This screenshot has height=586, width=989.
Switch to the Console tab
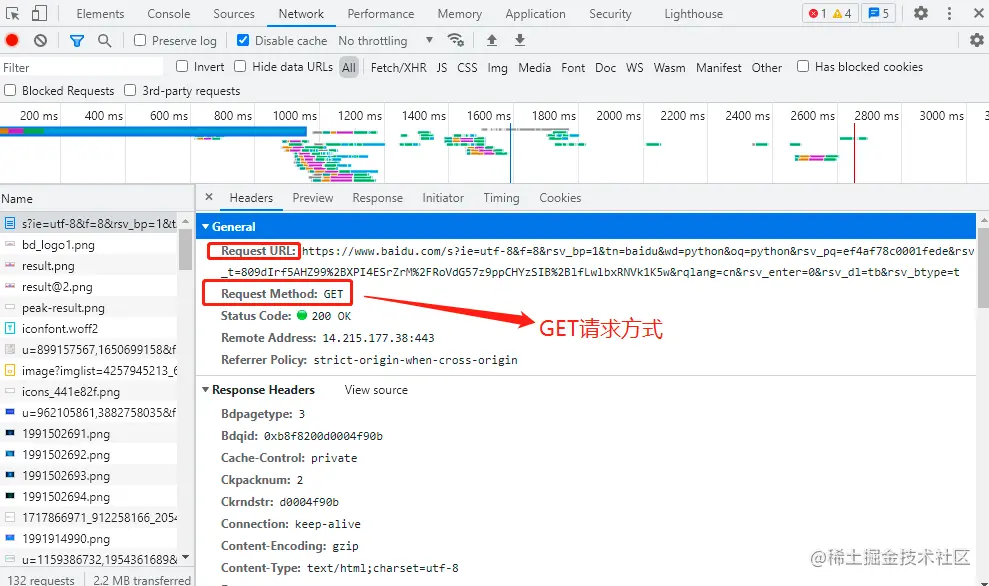[168, 13]
